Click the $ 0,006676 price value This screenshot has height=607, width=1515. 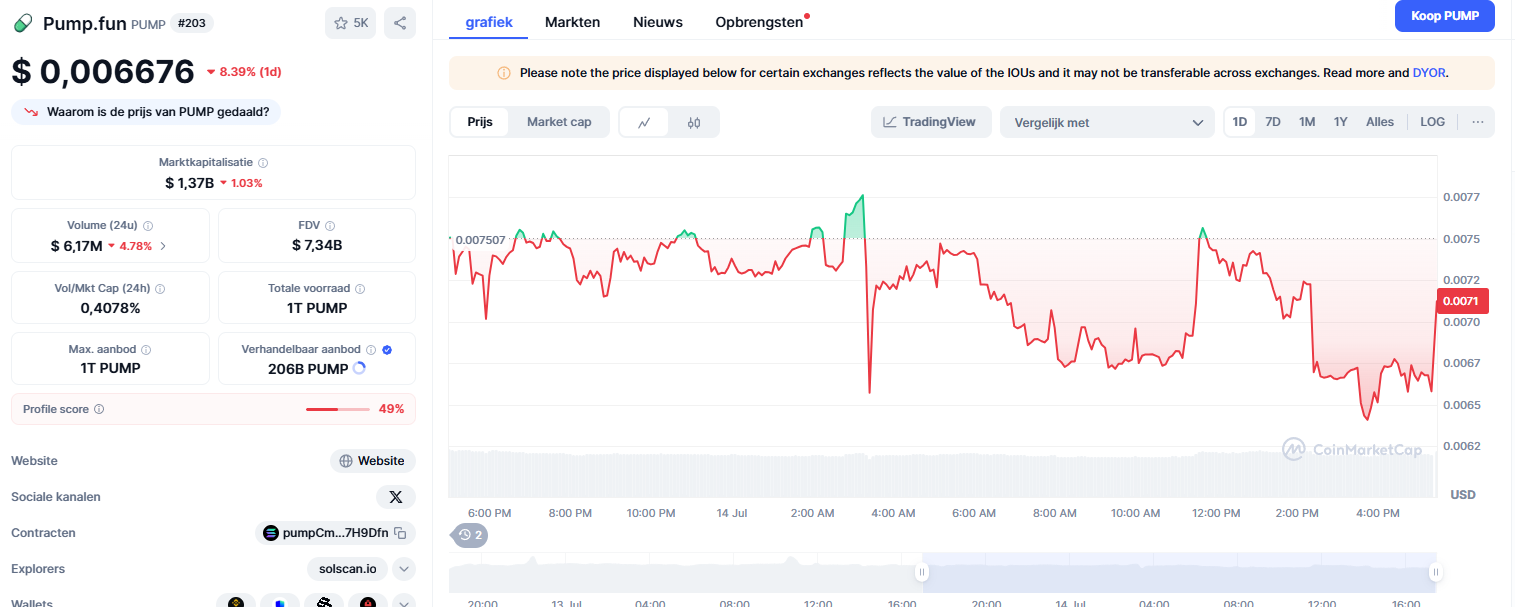[103, 72]
